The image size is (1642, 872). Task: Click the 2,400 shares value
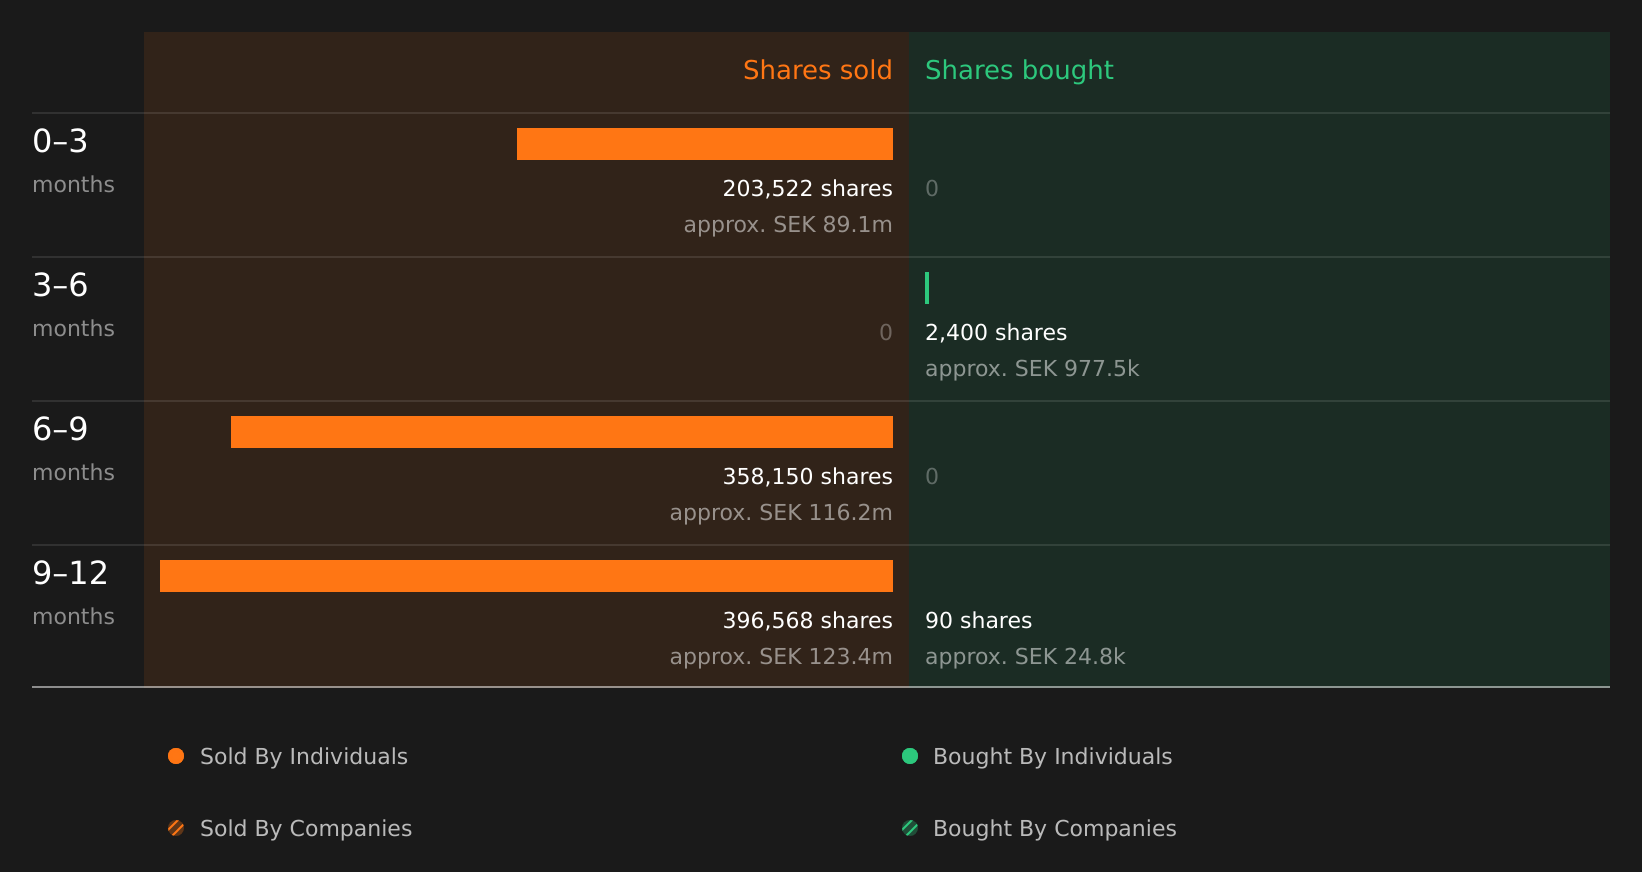coord(996,332)
